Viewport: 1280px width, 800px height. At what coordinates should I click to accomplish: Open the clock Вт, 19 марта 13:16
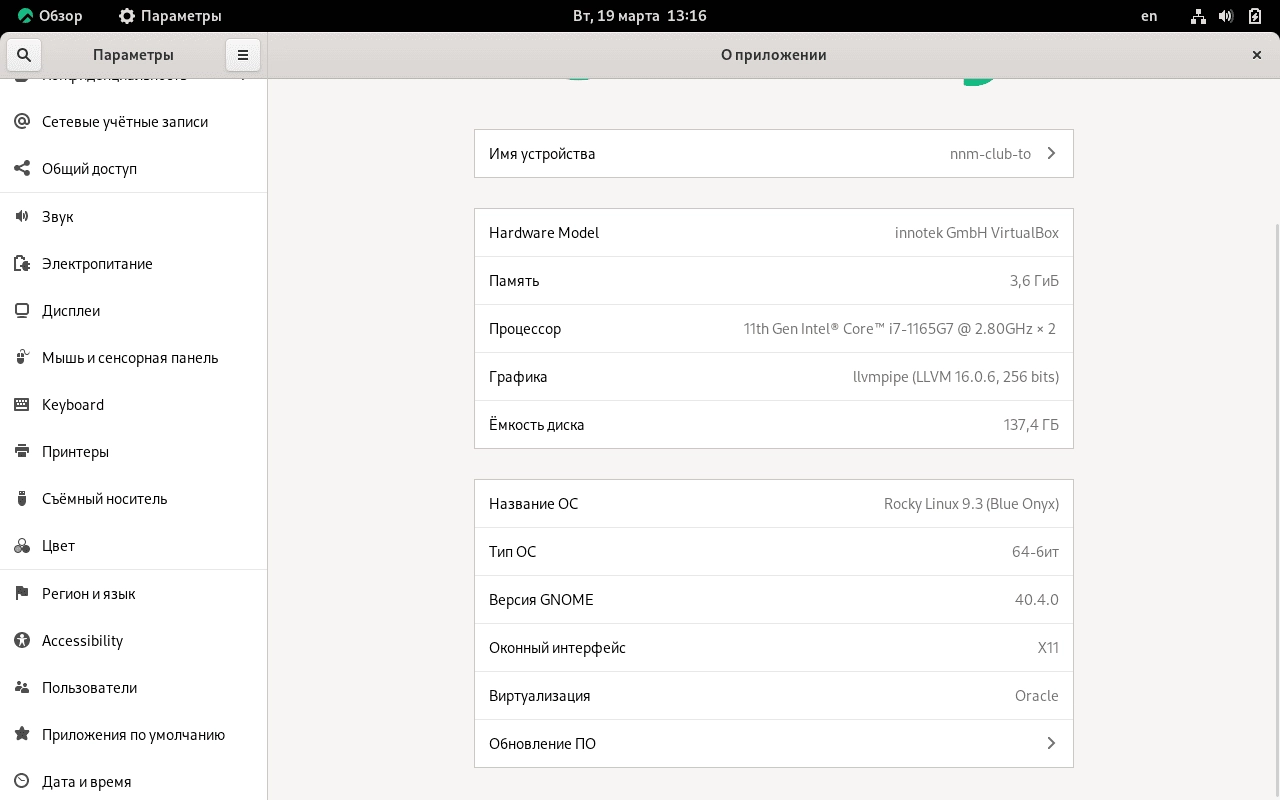(640, 16)
